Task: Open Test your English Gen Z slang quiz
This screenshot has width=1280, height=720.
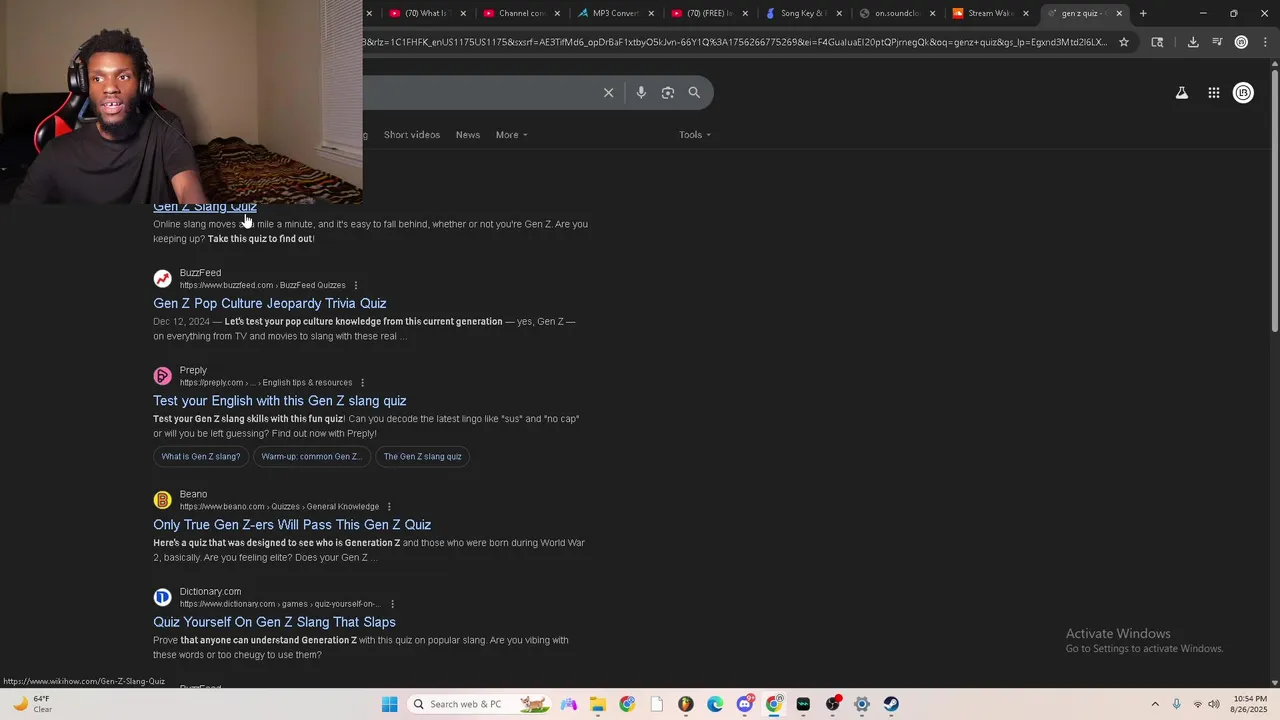Action: [x=279, y=401]
